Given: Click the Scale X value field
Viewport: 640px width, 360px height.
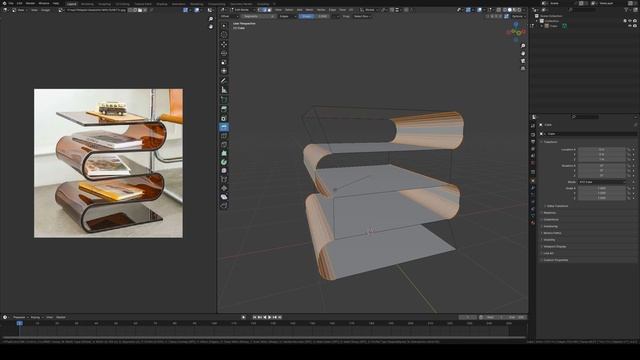Looking at the screenshot, I should coord(602,189).
